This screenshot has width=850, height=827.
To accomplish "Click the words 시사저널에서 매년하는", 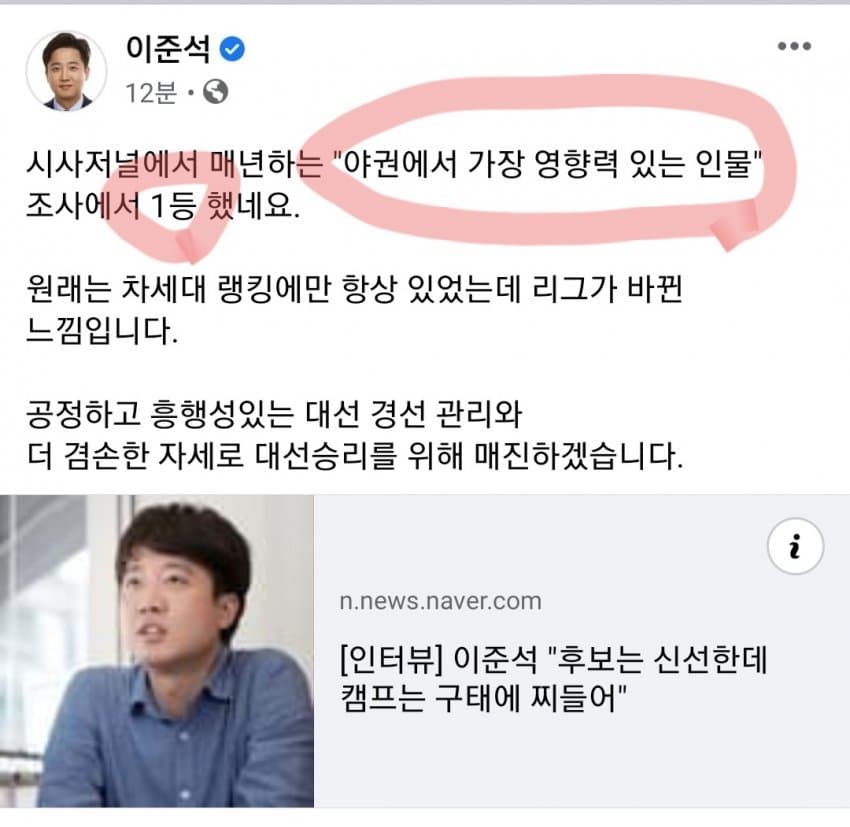I will [x=174, y=164].
